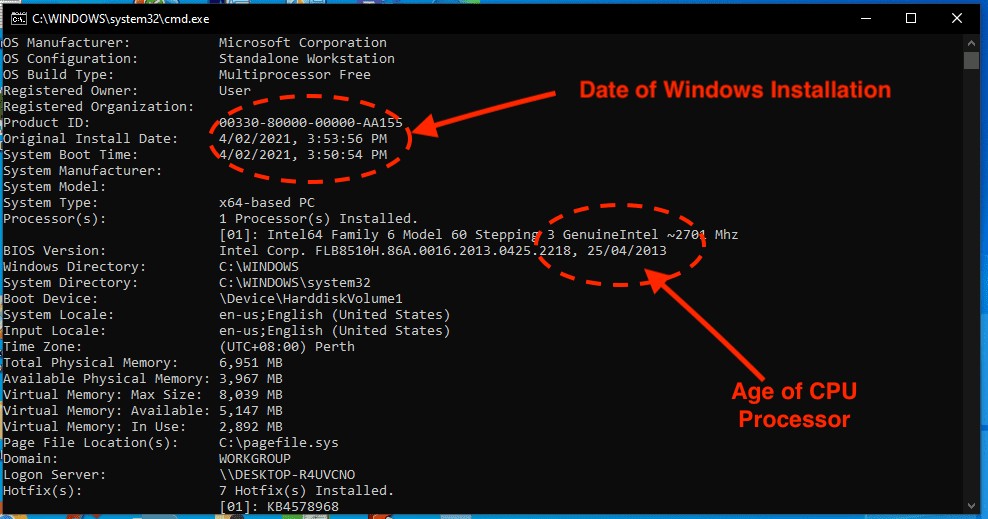Click '(UTC+08:00) Perth' time zone value
The width and height of the screenshot is (988, 519).
tap(287, 347)
